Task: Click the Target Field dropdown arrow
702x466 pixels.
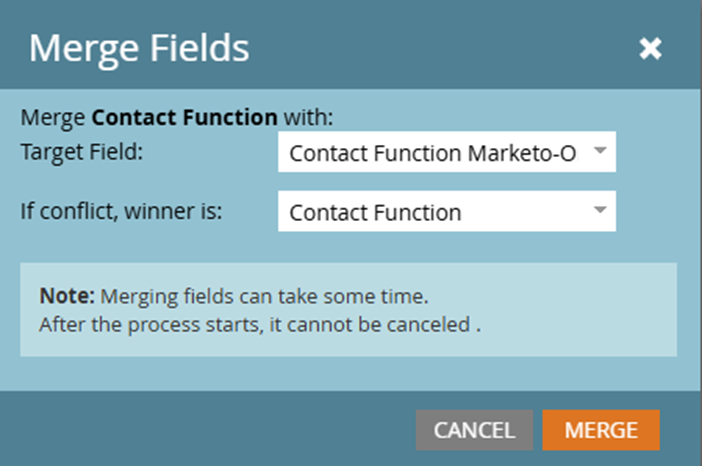Action: (x=599, y=152)
